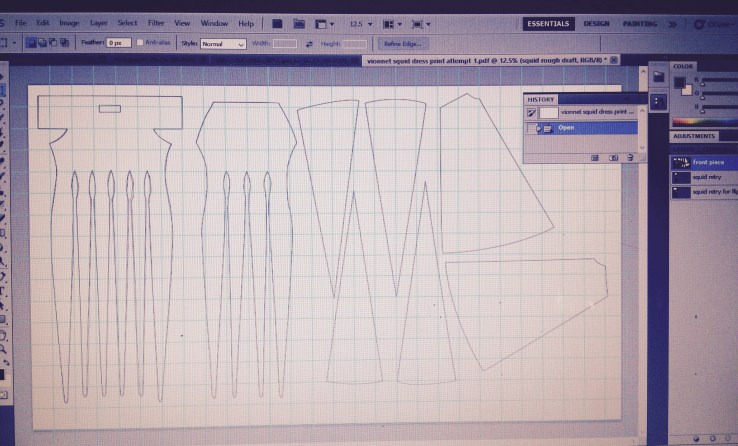Open the View menu
This screenshot has height=446, width=738.
coord(182,23)
